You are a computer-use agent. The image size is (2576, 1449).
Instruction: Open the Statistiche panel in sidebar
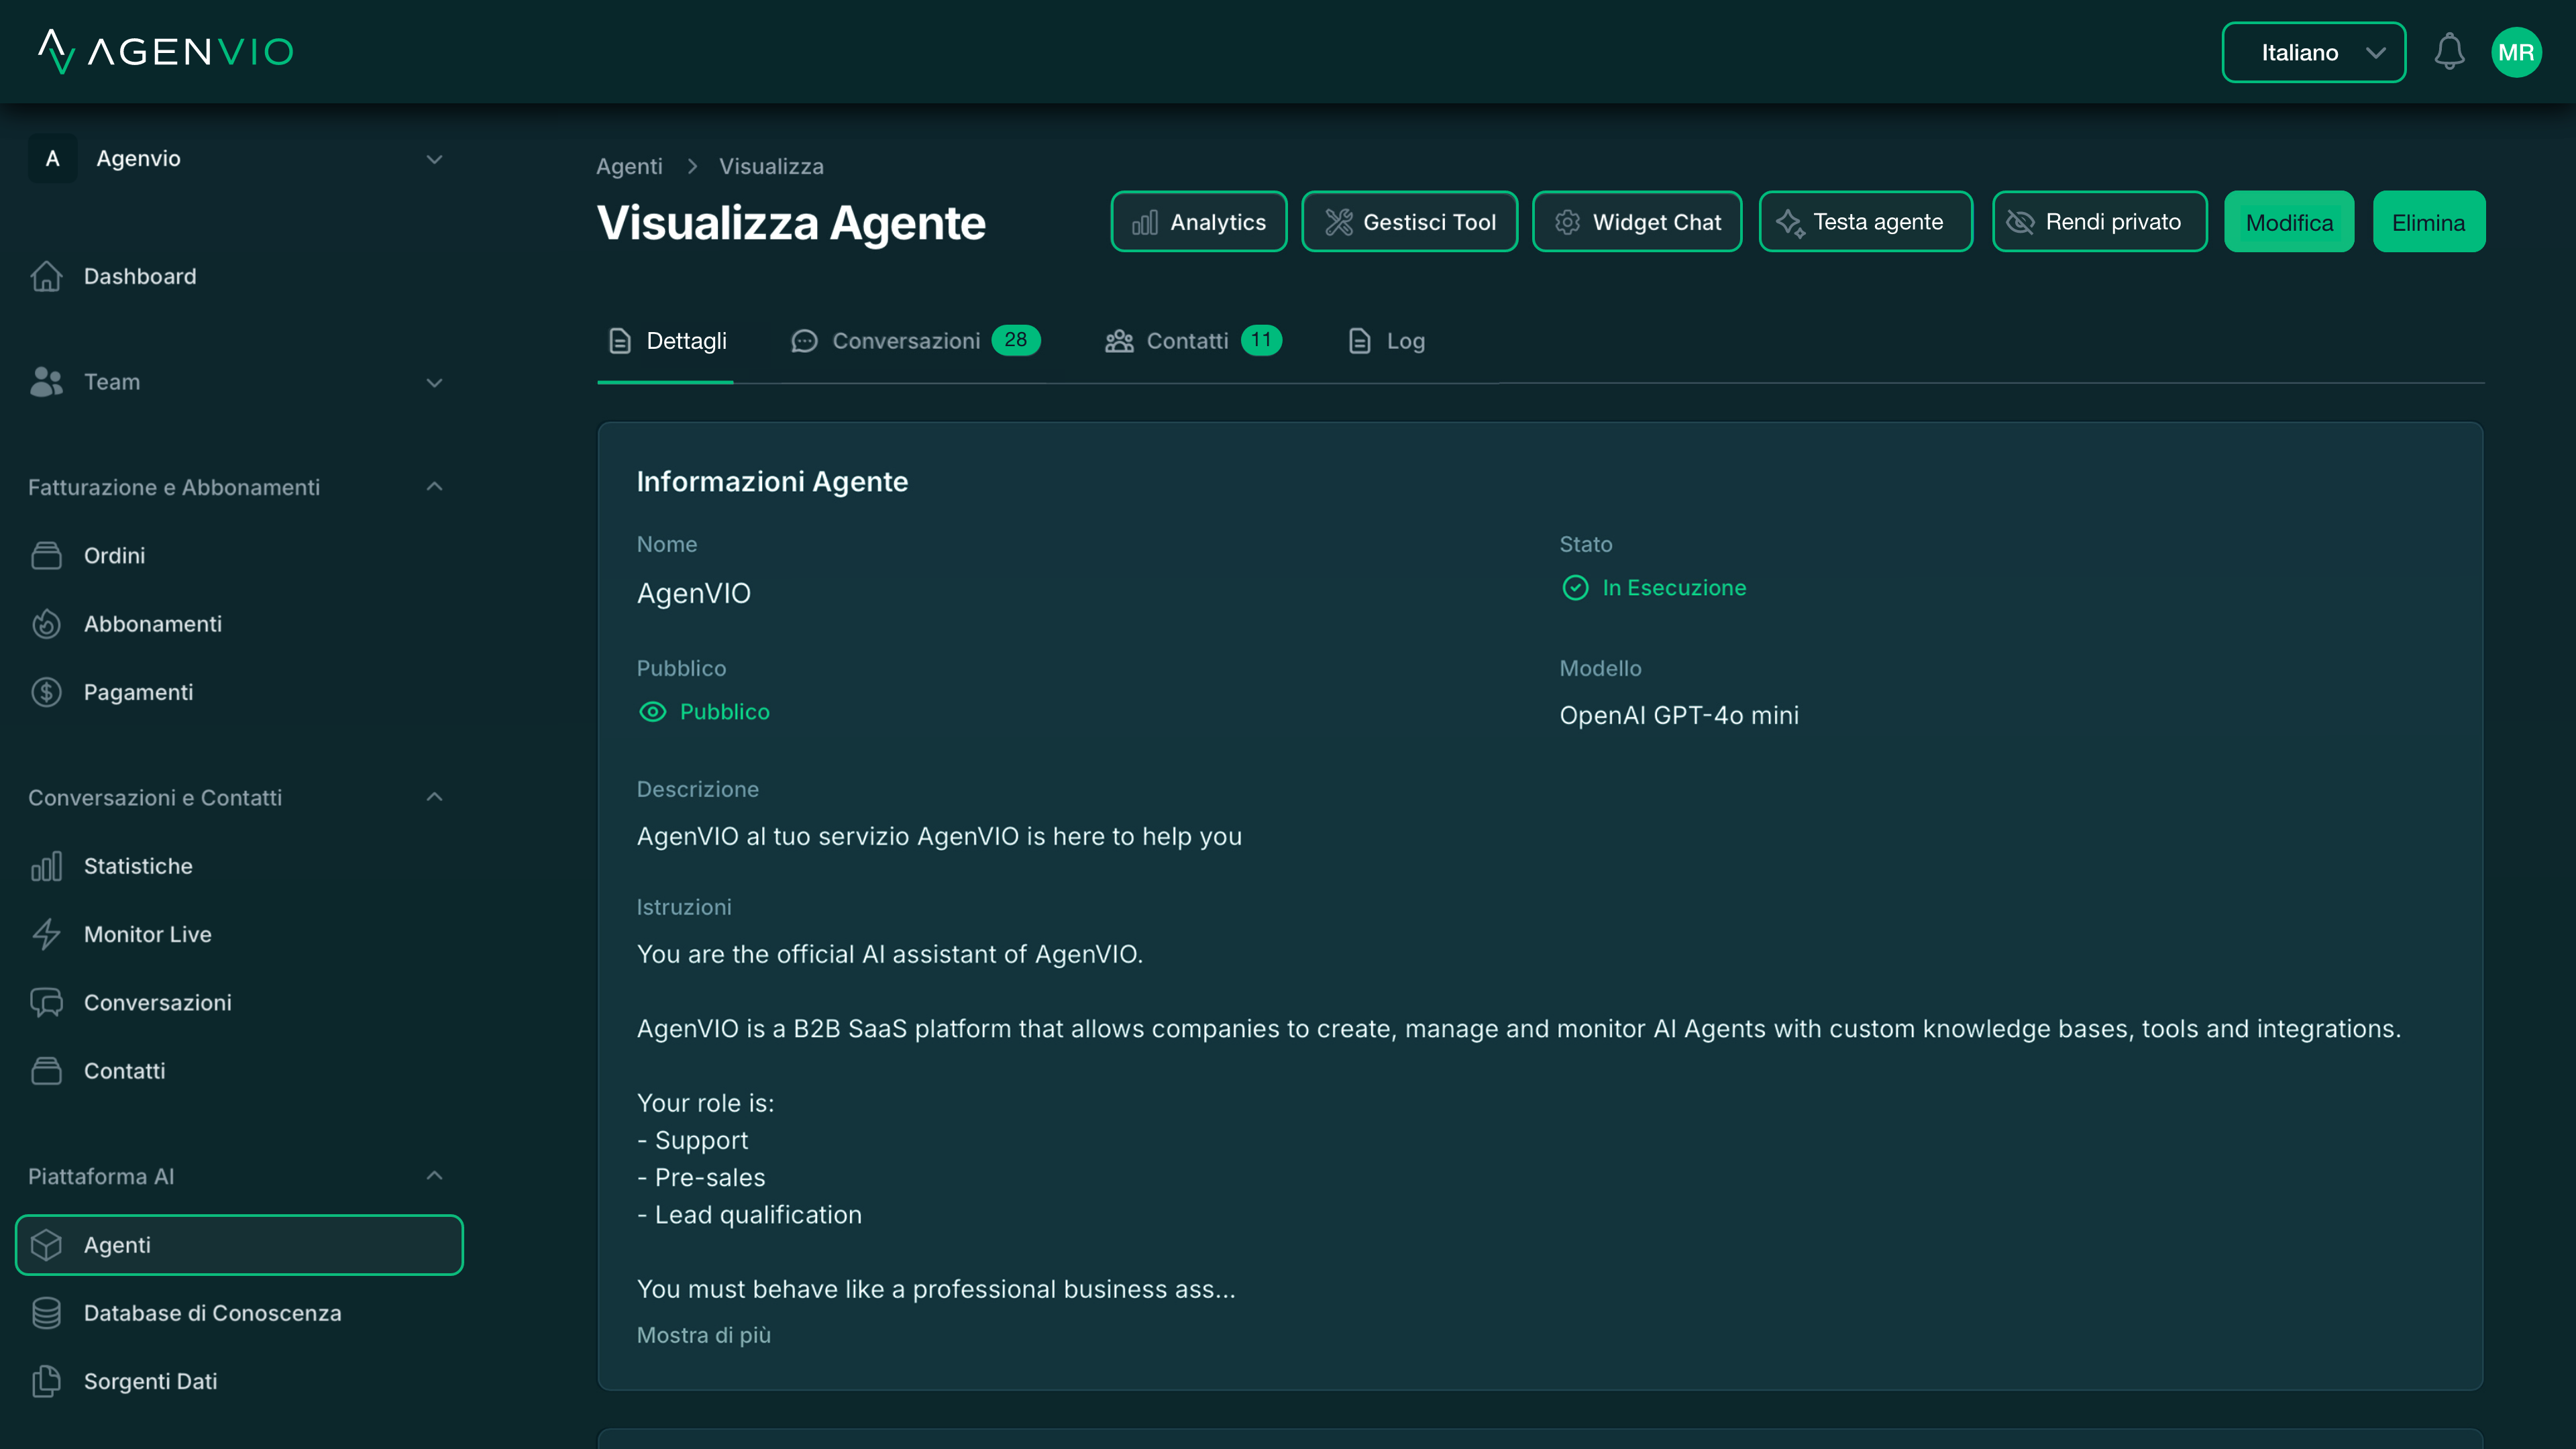[138, 866]
